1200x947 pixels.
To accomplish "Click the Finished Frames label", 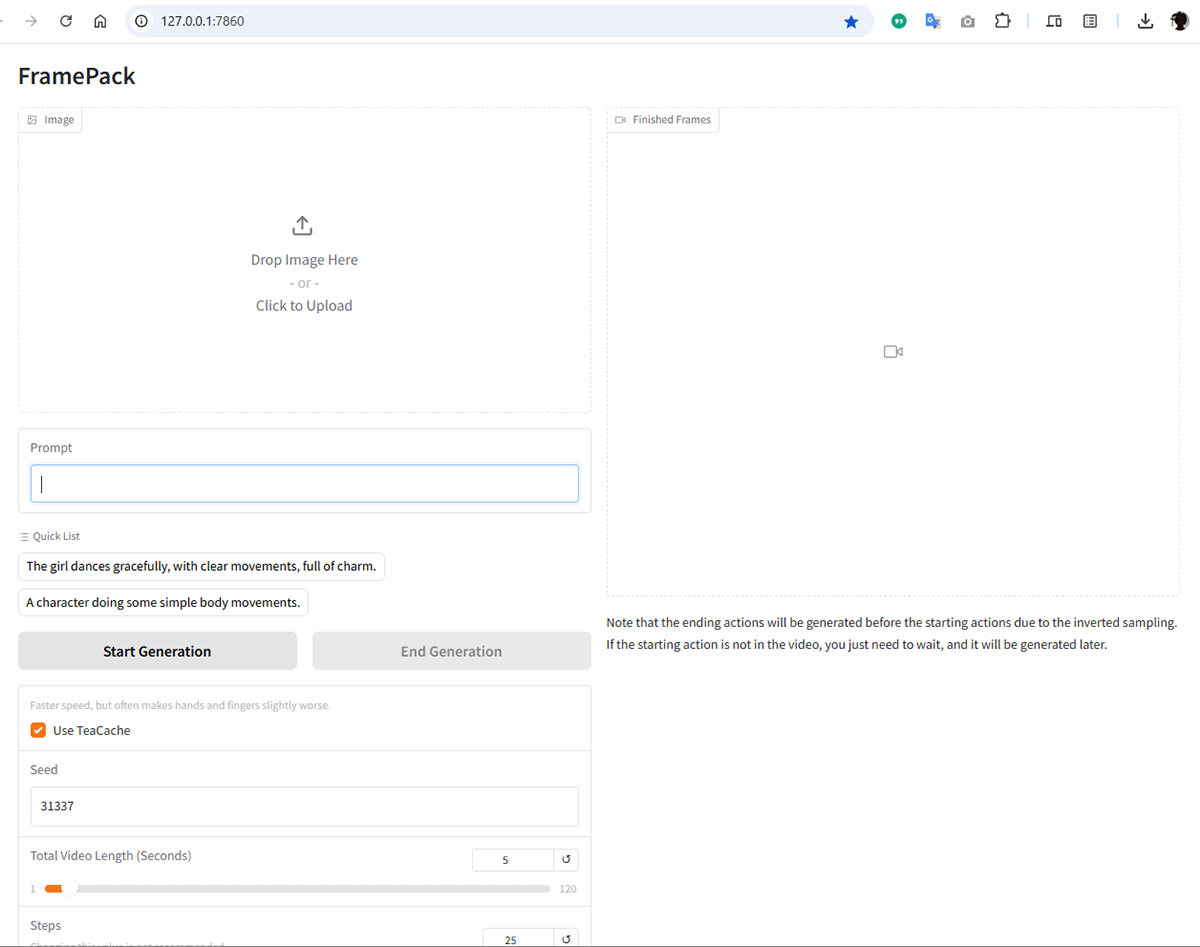I will (x=663, y=119).
